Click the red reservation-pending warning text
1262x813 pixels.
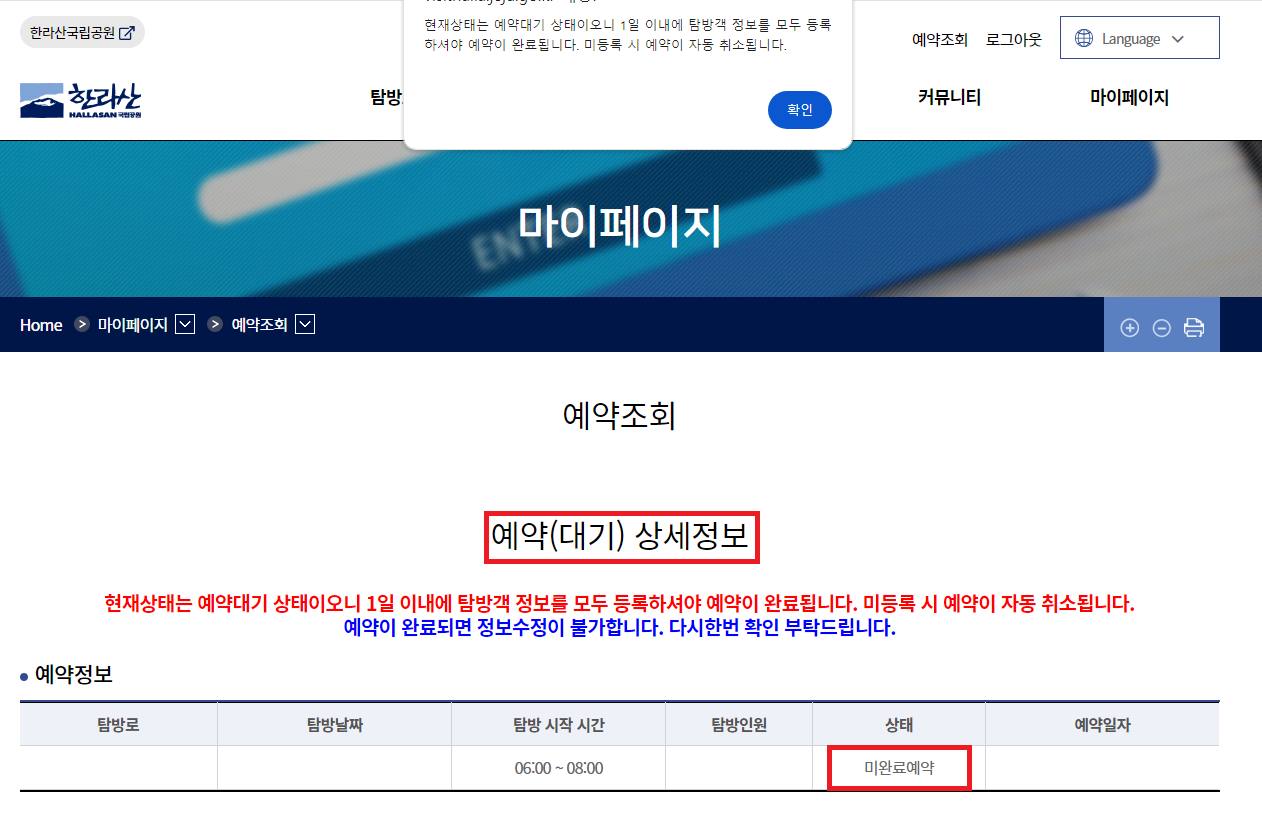tap(619, 604)
